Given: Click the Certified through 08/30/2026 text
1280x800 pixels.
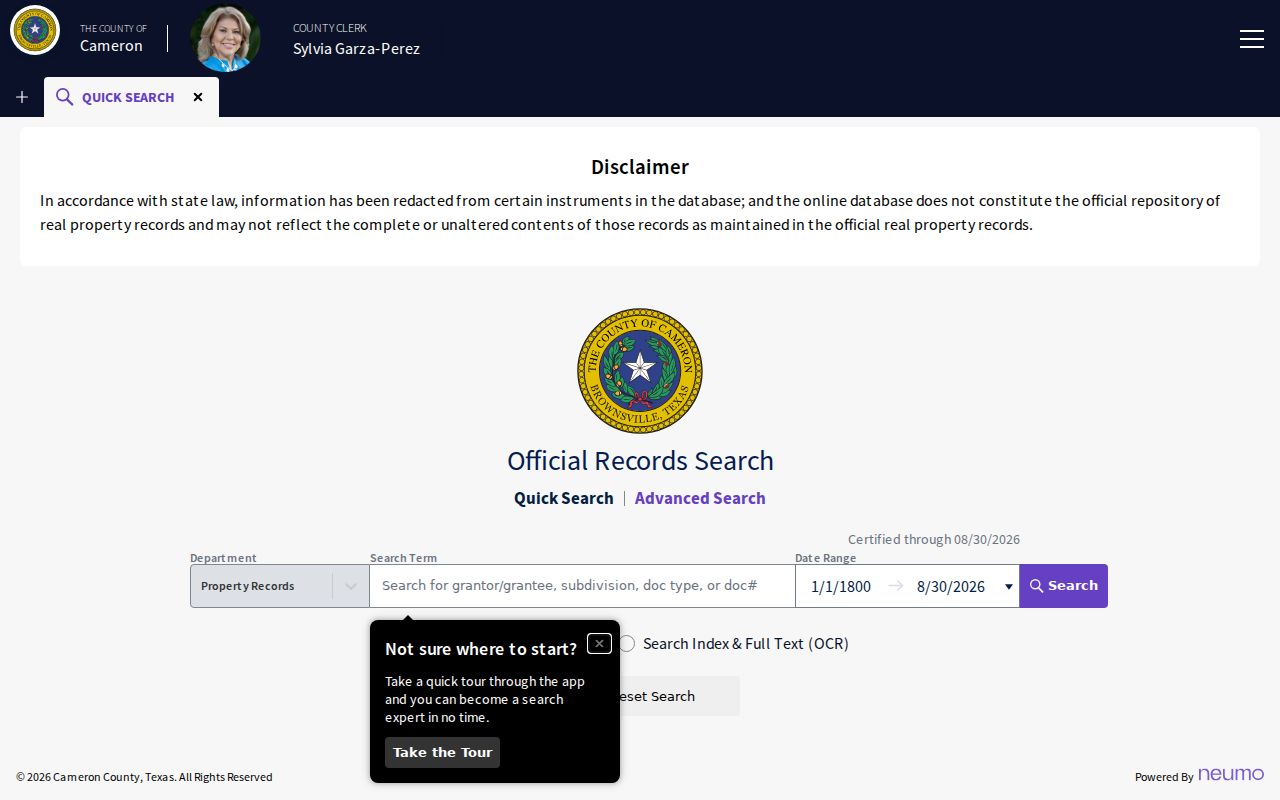Looking at the screenshot, I should coord(934,539).
